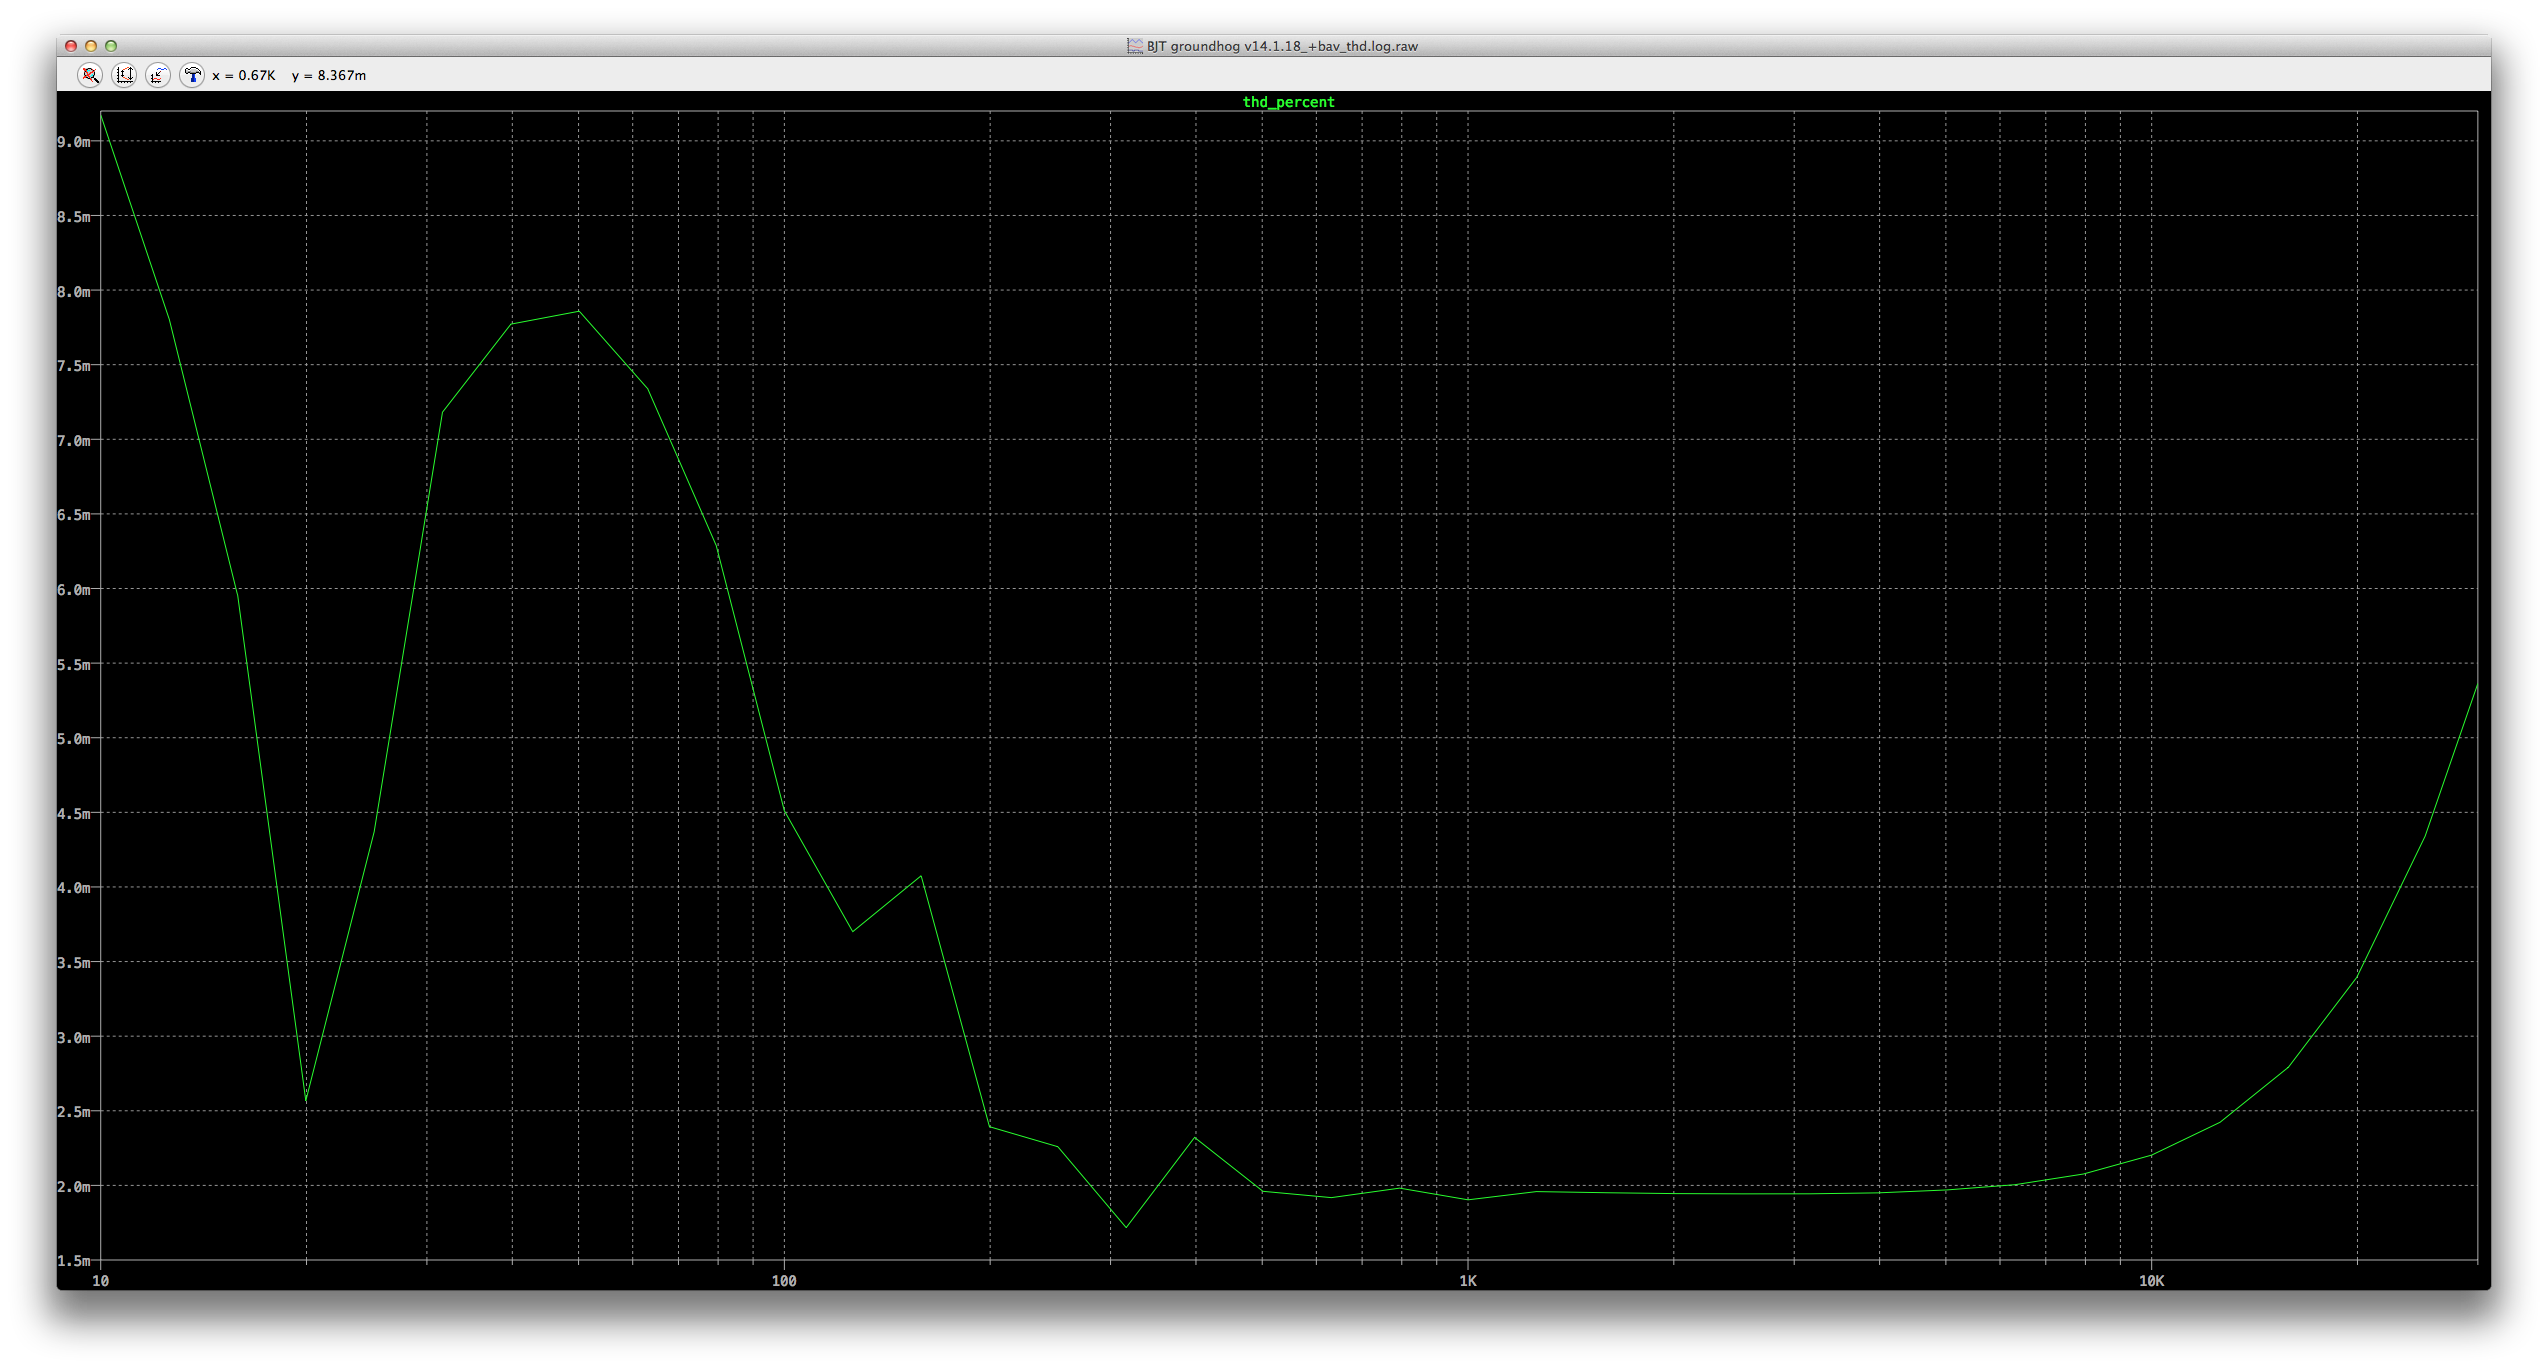Click the 5.0m vertical axis label

pos(74,739)
